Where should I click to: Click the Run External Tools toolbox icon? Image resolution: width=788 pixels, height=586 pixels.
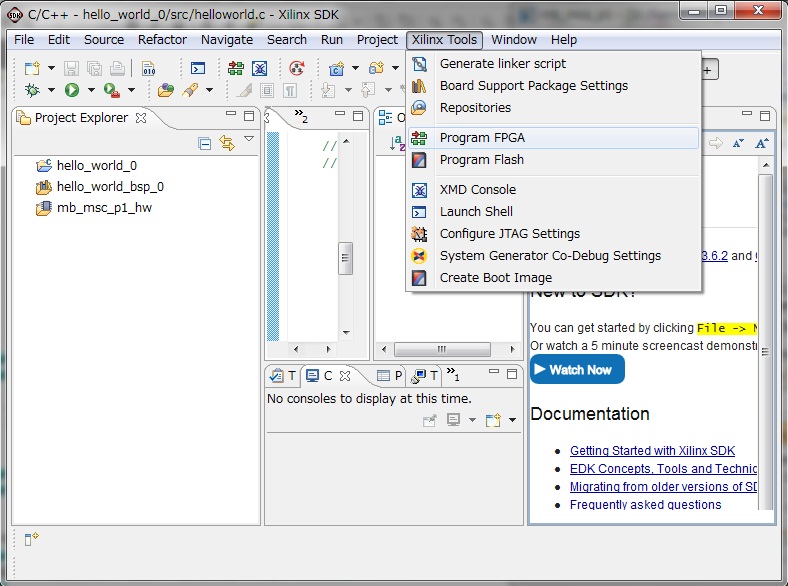tap(112, 90)
